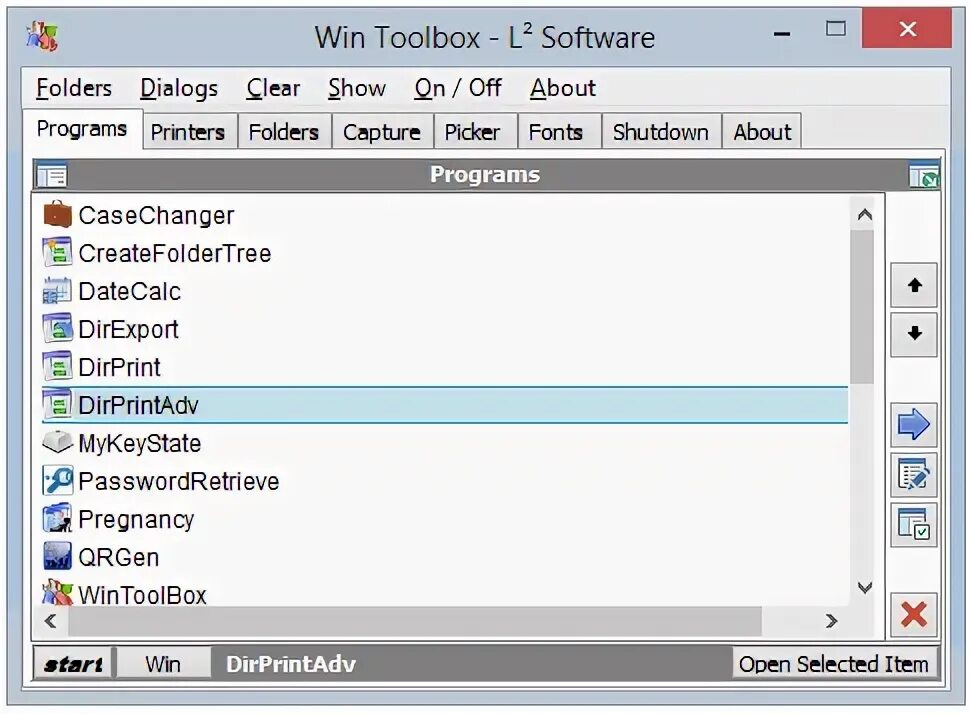Select DateCalc in the list
970x714 pixels.
pyautogui.click(x=444, y=291)
